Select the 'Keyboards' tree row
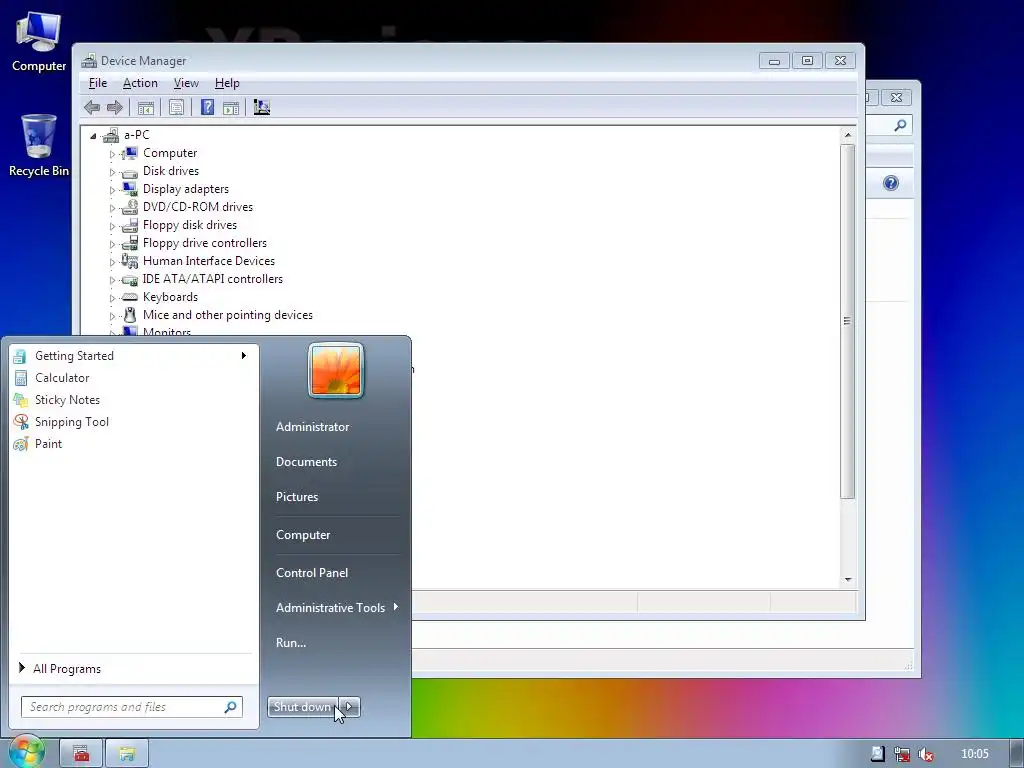This screenshot has height=768, width=1024. pos(170,297)
